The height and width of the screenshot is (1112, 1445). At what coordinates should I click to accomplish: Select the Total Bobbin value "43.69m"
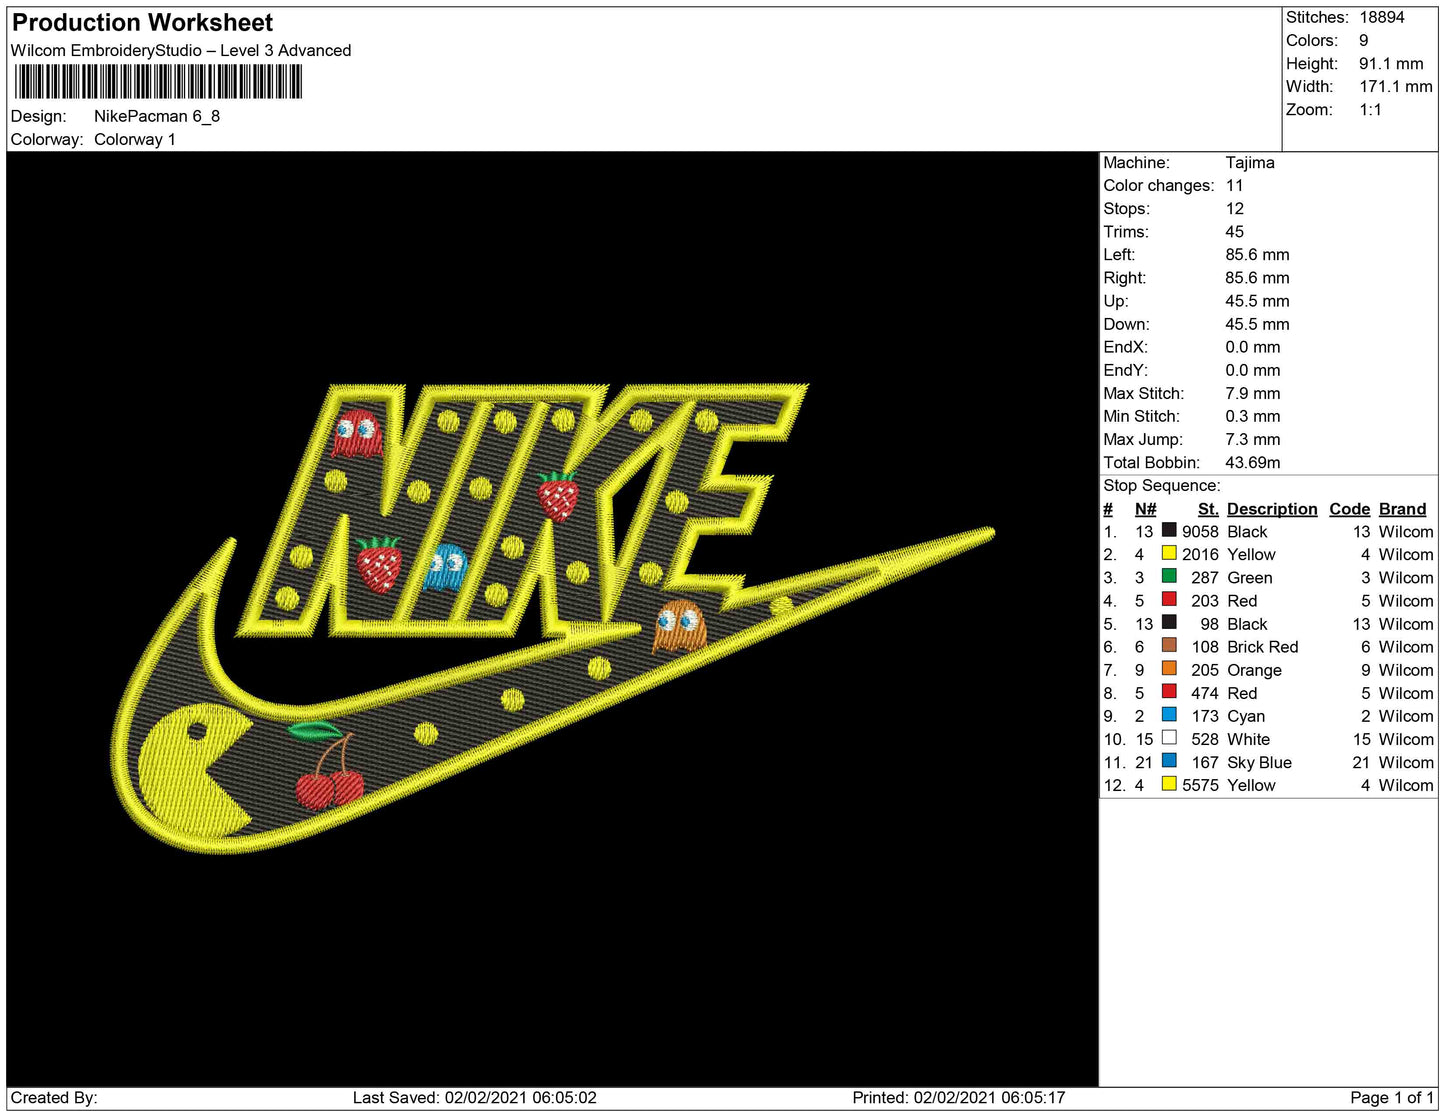(x=1253, y=462)
